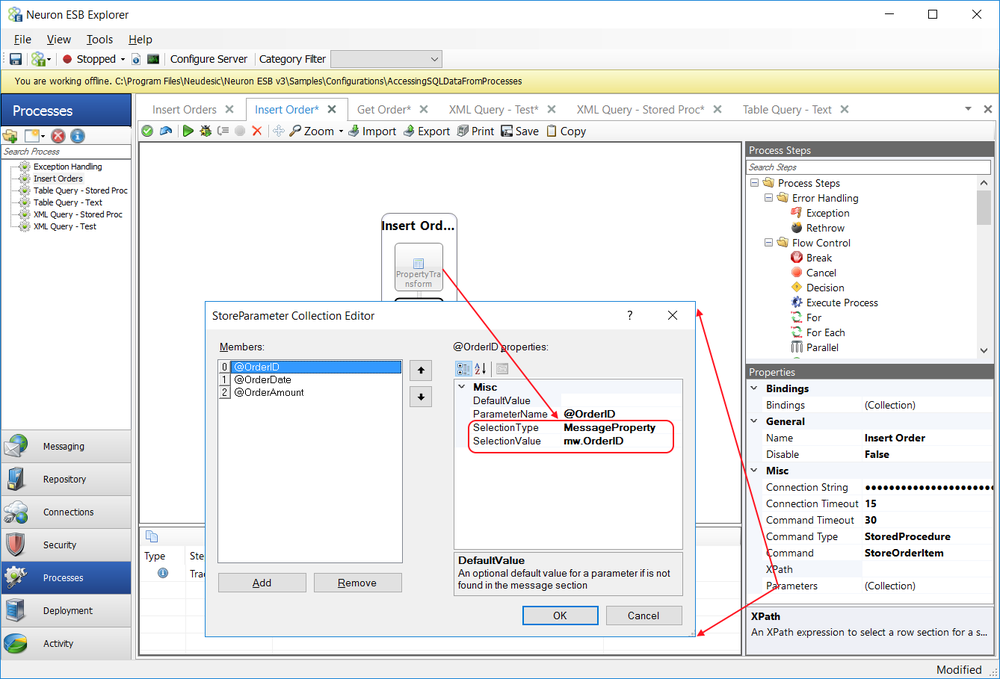The image size is (1000, 679).
Task: Select the @OrderAmount member in the list
Action: point(269,392)
